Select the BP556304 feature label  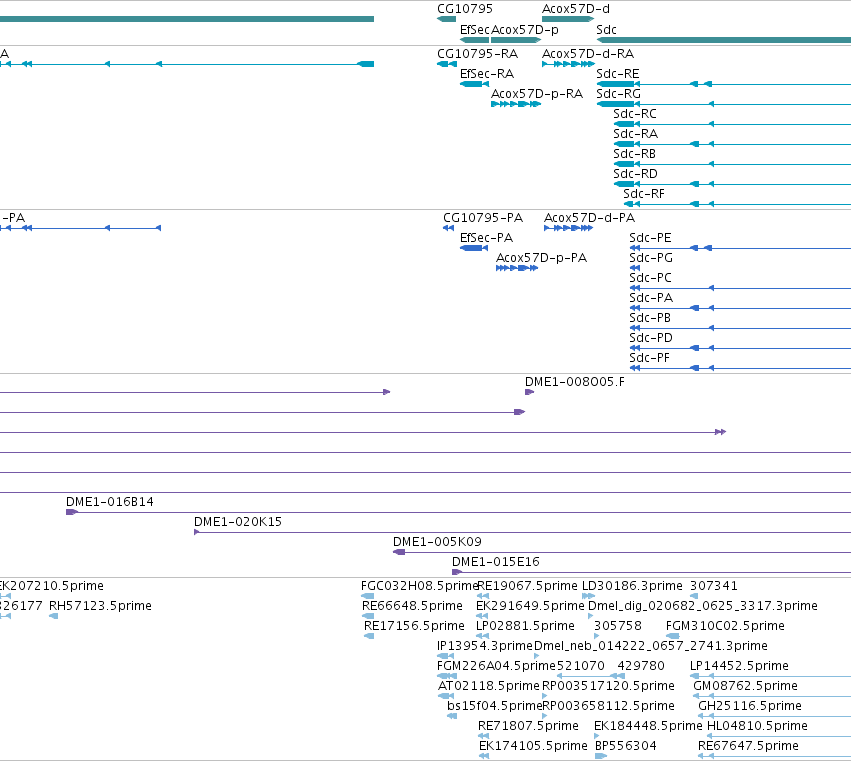tap(626, 747)
